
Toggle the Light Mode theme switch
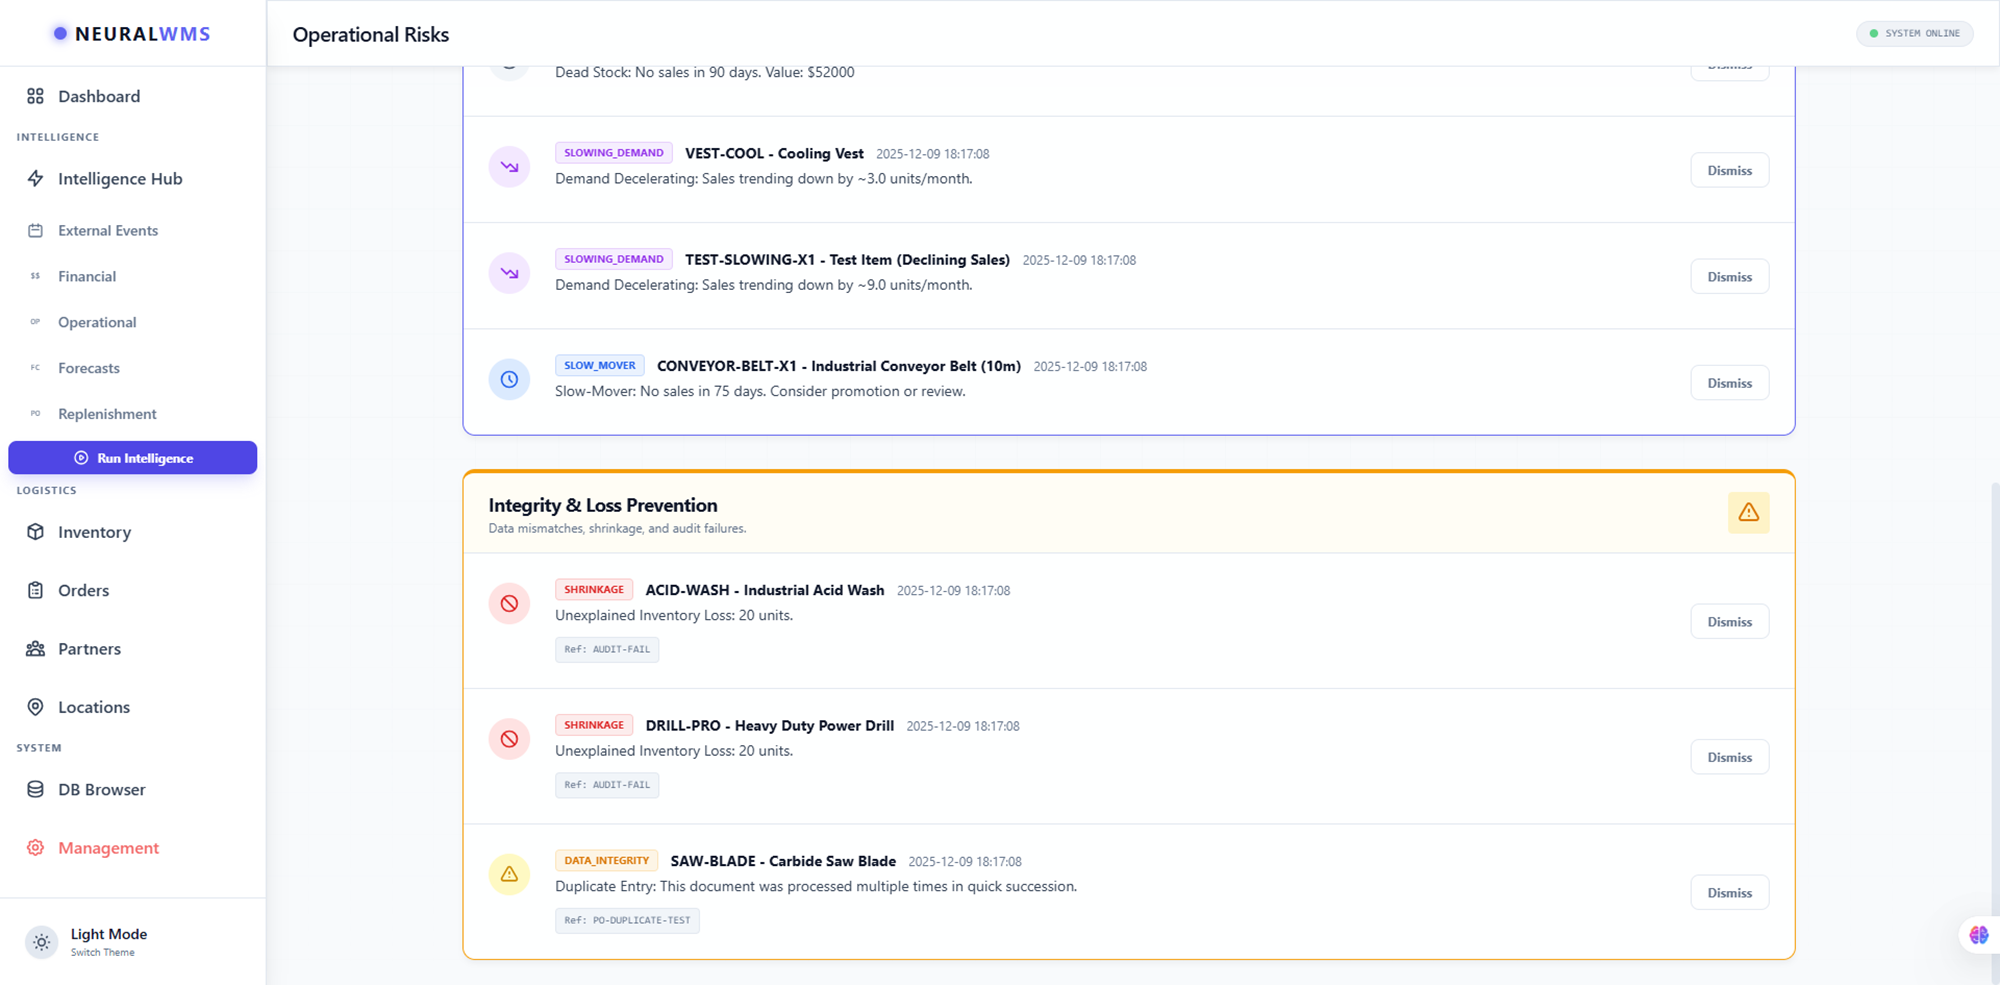tap(42, 942)
